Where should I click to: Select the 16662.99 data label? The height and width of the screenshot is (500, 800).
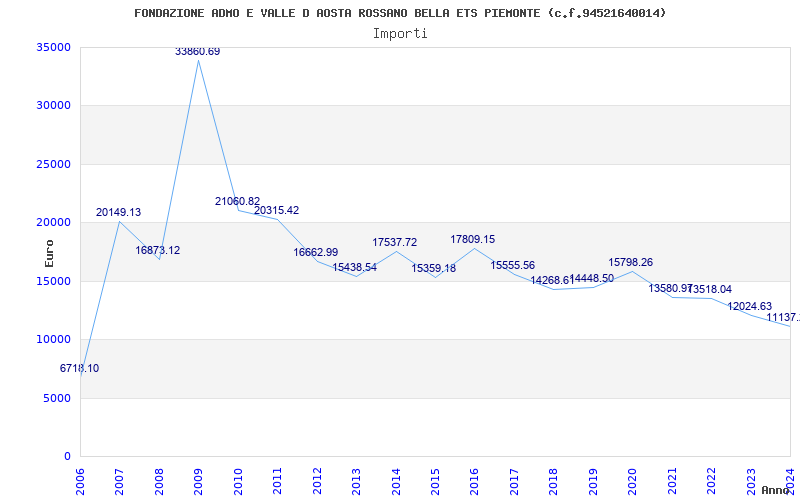tap(315, 253)
